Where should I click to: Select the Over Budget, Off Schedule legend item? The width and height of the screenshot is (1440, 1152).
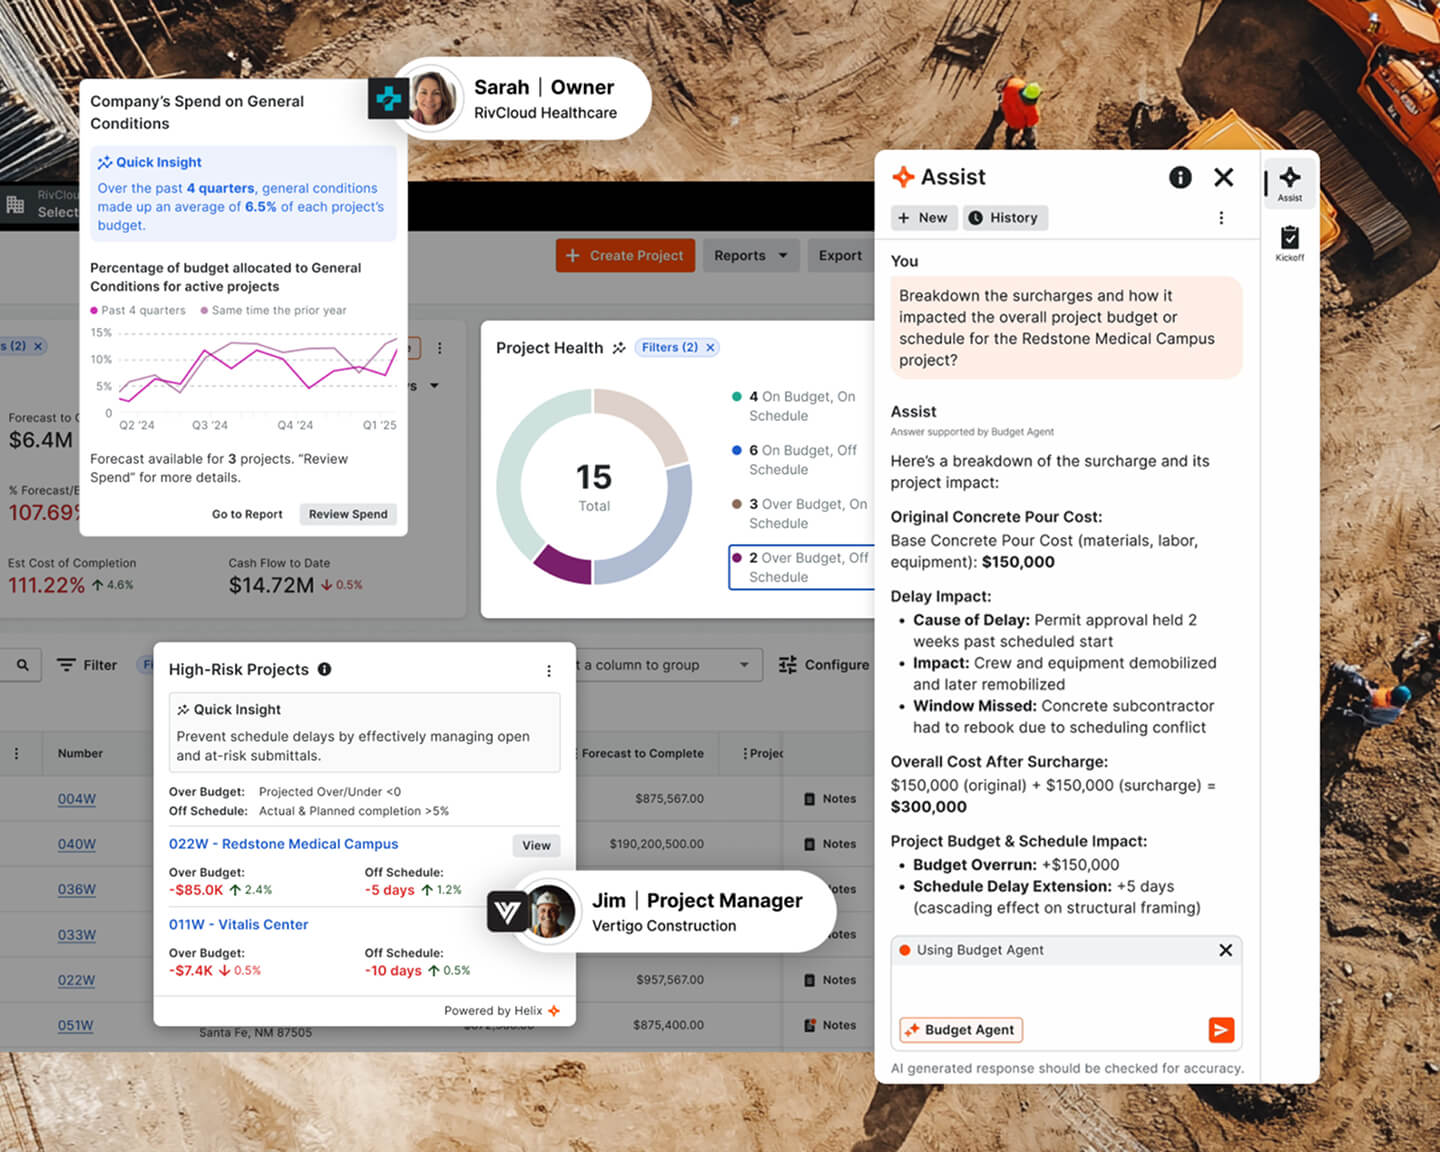(800, 567)
